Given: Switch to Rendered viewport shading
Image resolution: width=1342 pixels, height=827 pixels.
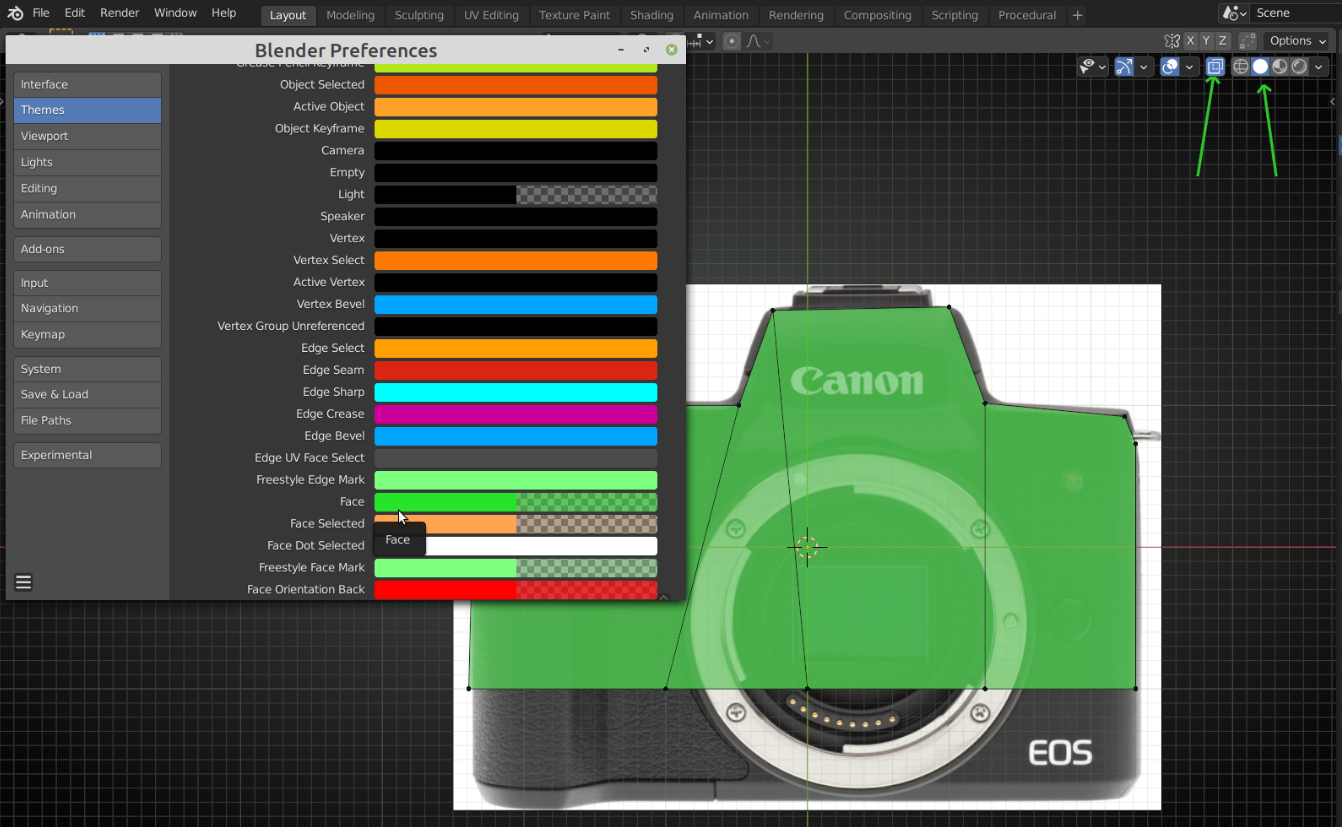Looking at the screenshot, I should [x=1299, y=67].
